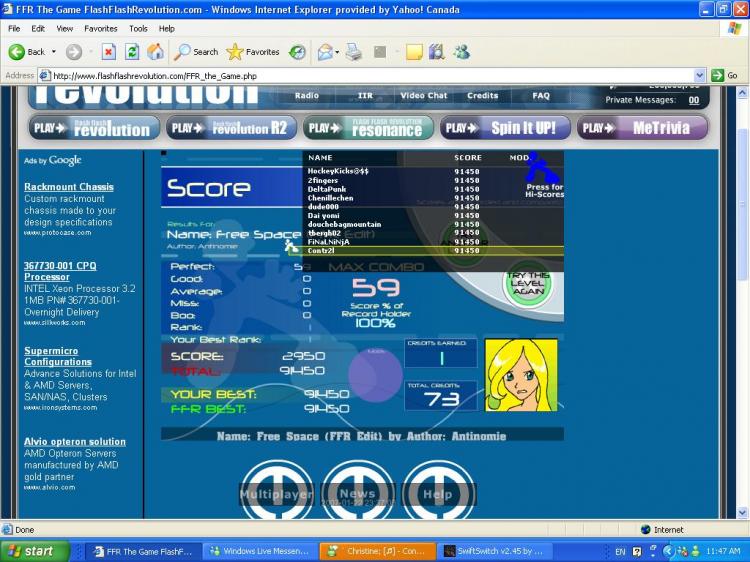Click the Video Chat navigation link
This screenshot has width=750, height=562.
423,96
